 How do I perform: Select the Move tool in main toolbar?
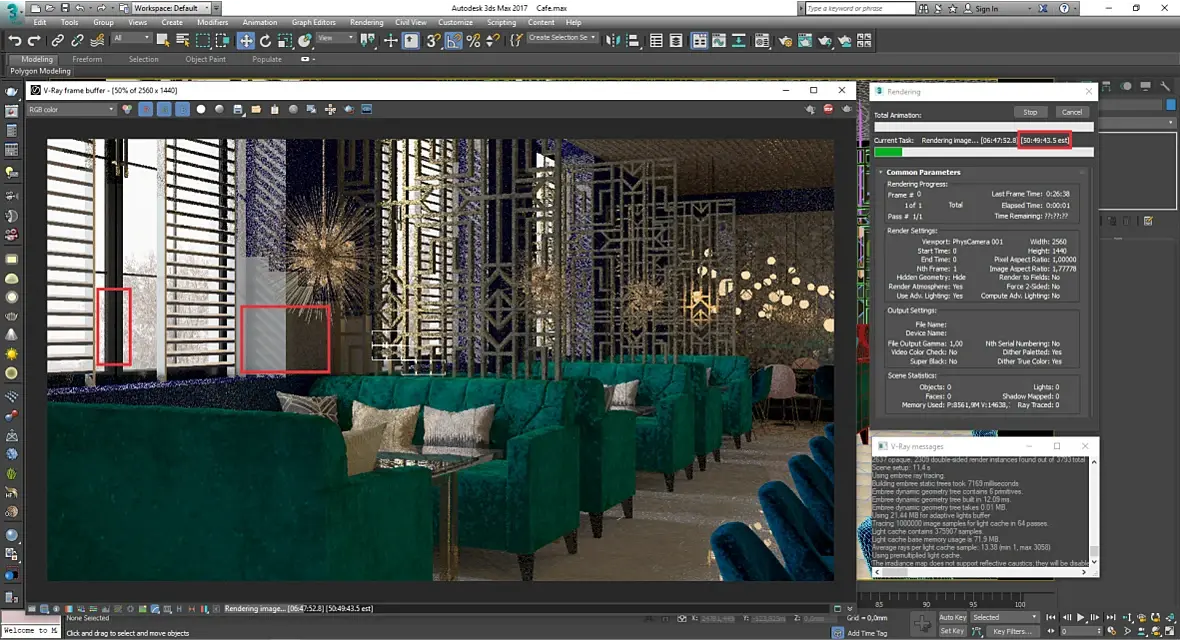coord(245,41)
